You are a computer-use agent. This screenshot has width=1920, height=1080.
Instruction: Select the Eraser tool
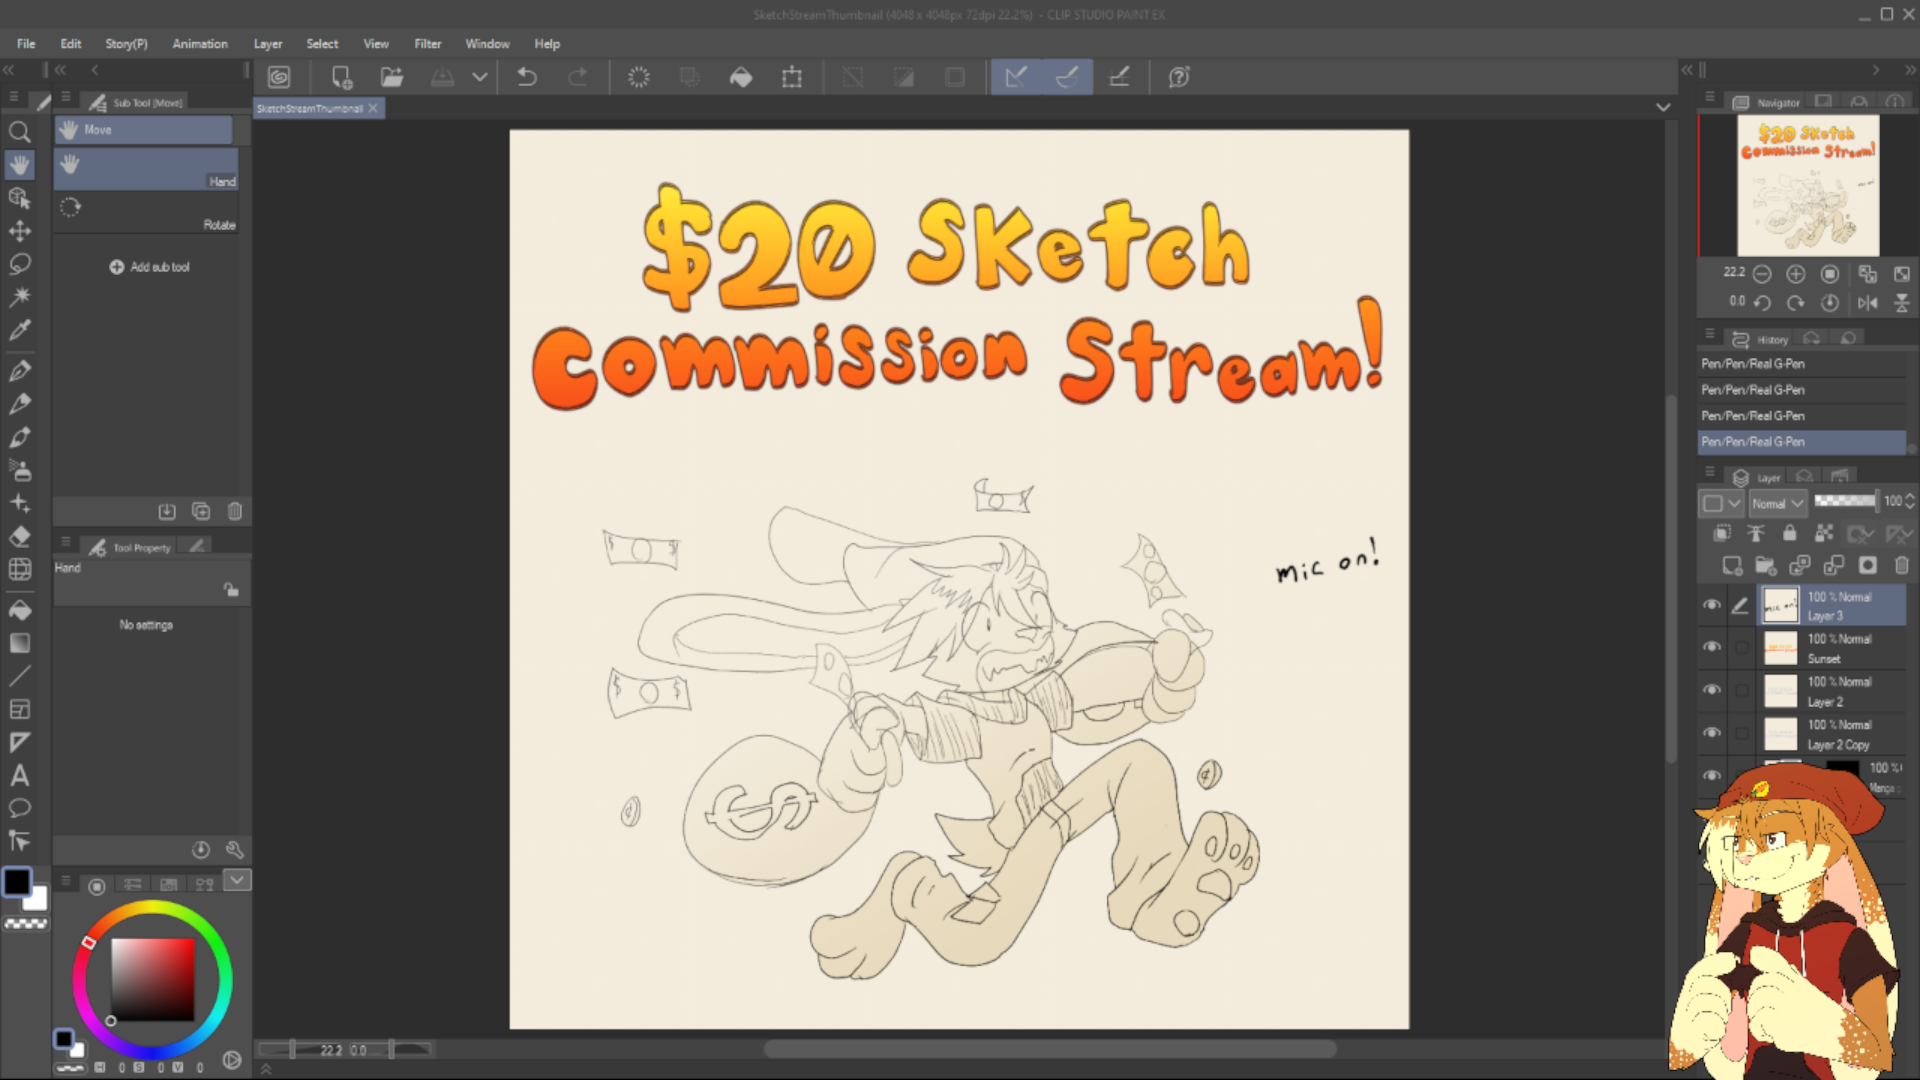pyautogui.click(x=19, y=537)
